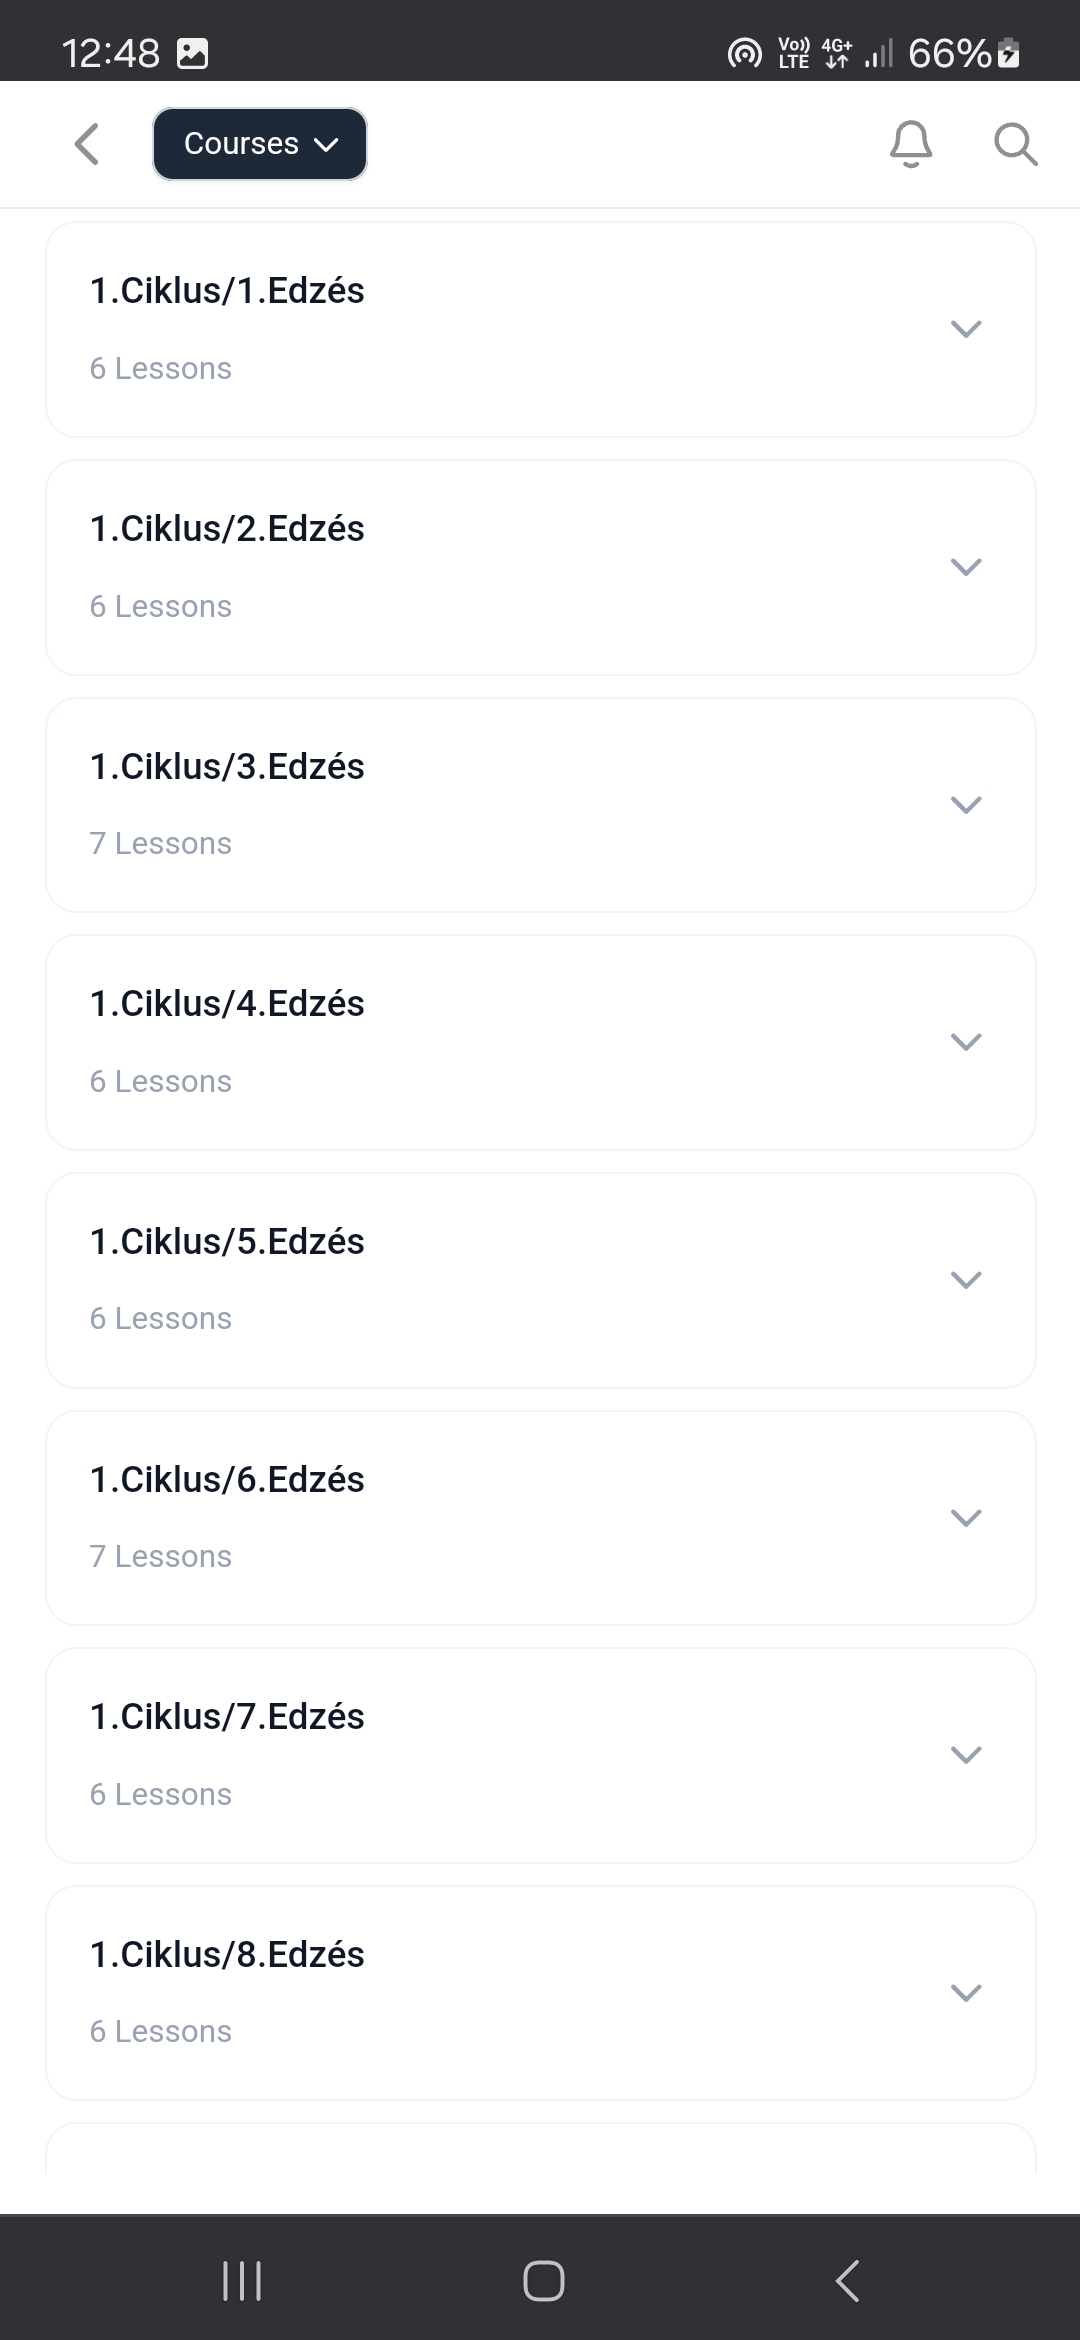Open the 1.Ciklus/1.Edzés section title
The image size is (1080, 2340).
tap(227, 291)
